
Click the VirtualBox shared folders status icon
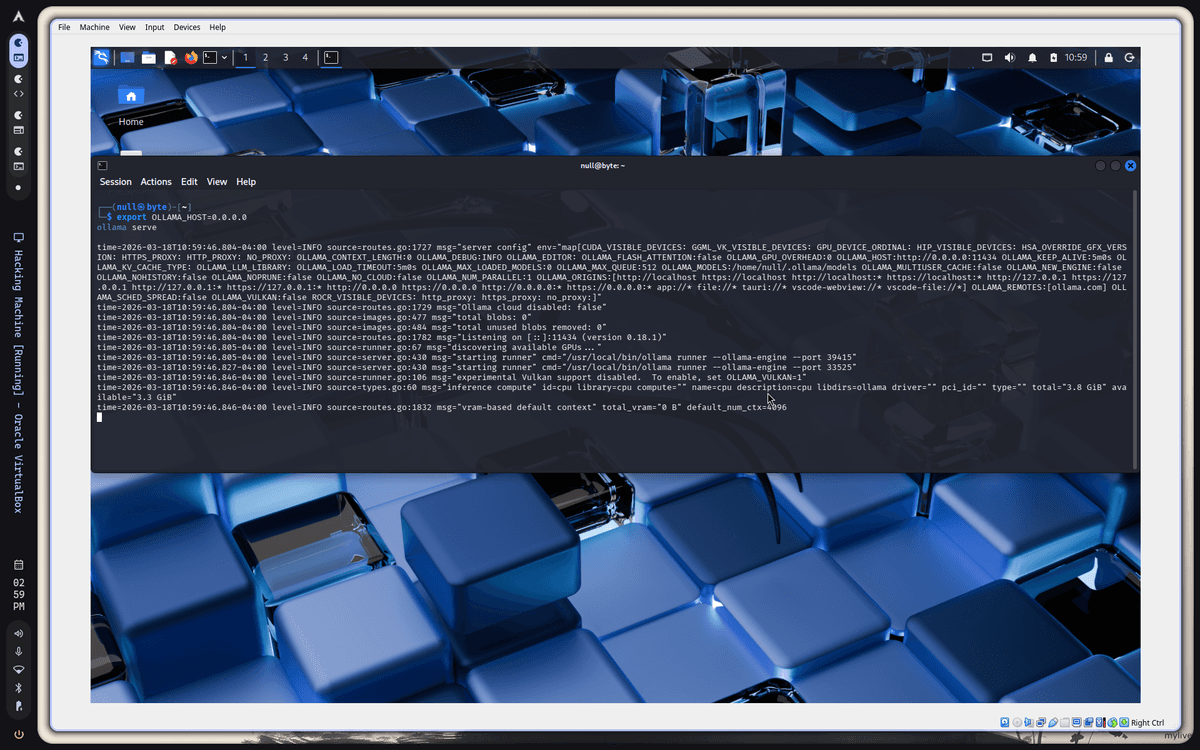point(1064,722)
